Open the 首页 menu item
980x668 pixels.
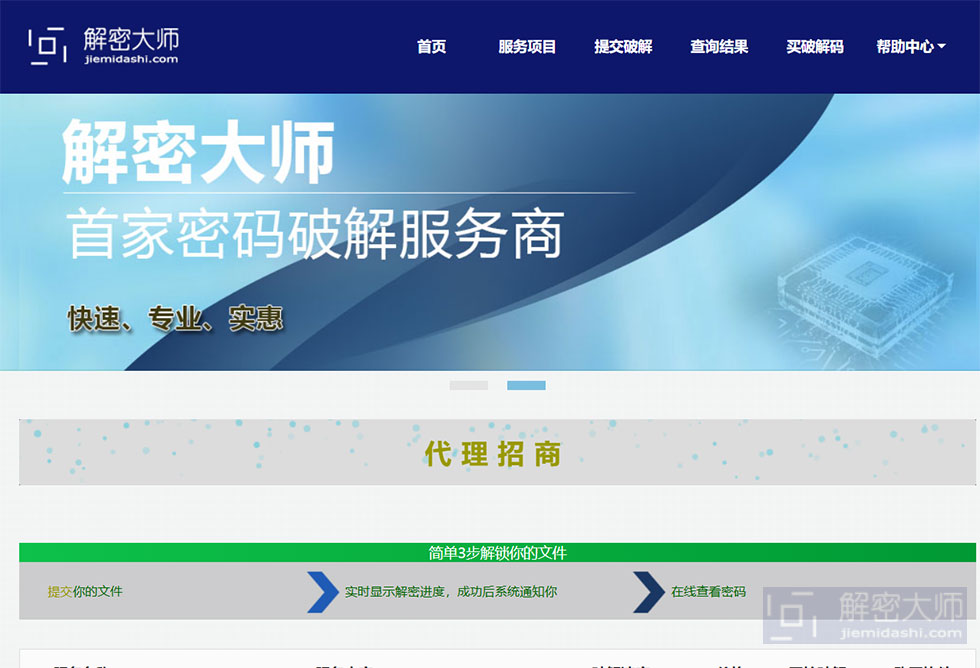431,47
